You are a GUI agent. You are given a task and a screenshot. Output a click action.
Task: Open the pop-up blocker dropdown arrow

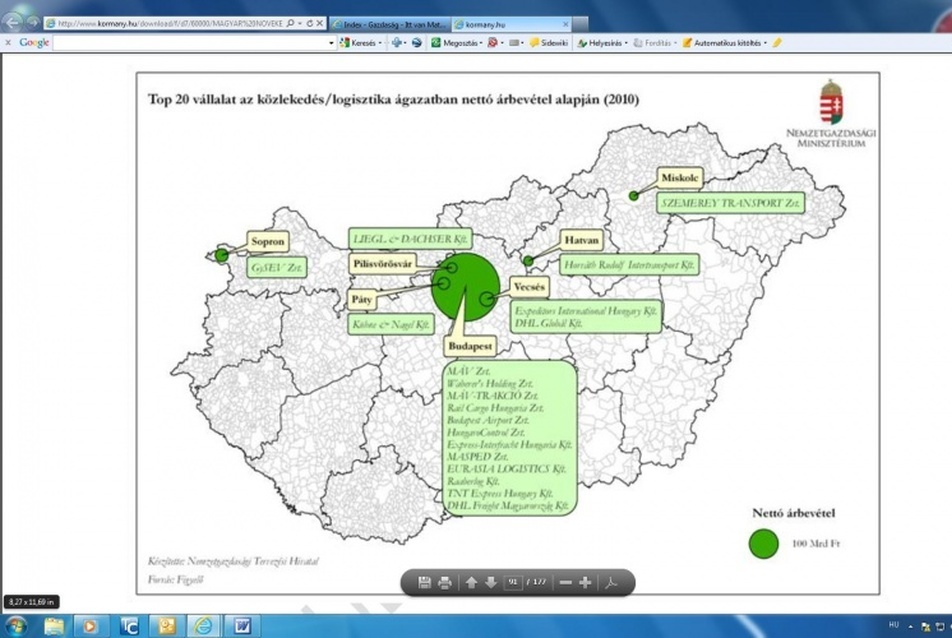pyautogui.click(x=502, y=43)
